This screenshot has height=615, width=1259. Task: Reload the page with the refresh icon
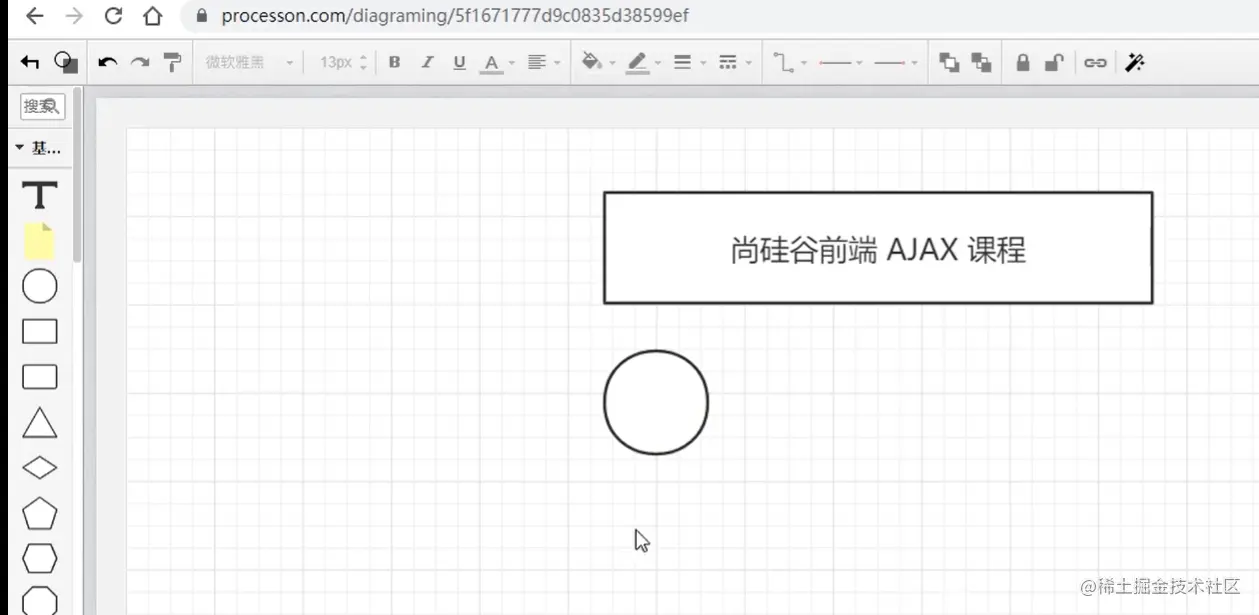(113, 16)
